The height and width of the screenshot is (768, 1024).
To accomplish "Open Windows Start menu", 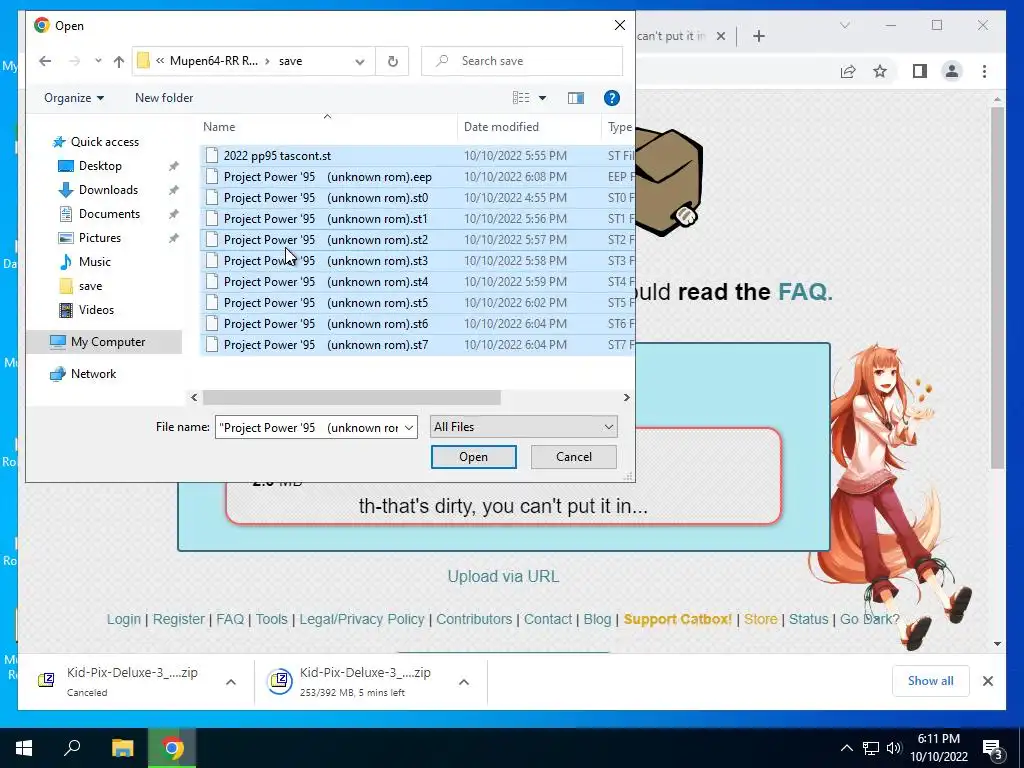I will [24, 748].
